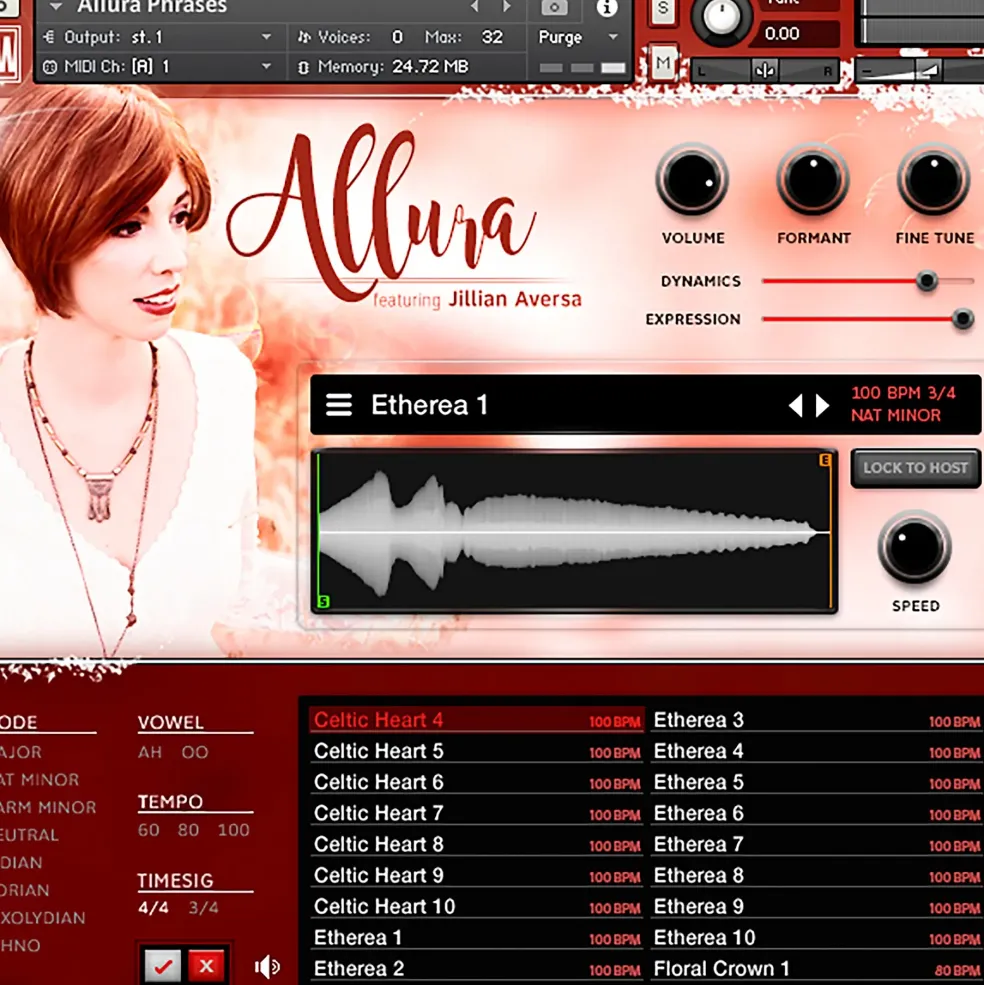
Task: Open the snapshot camera view
Action: click(554, 8)
